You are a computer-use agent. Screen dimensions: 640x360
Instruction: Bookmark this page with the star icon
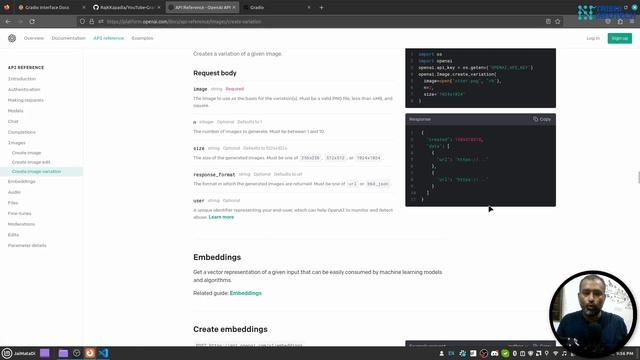[x=558, y=21]
